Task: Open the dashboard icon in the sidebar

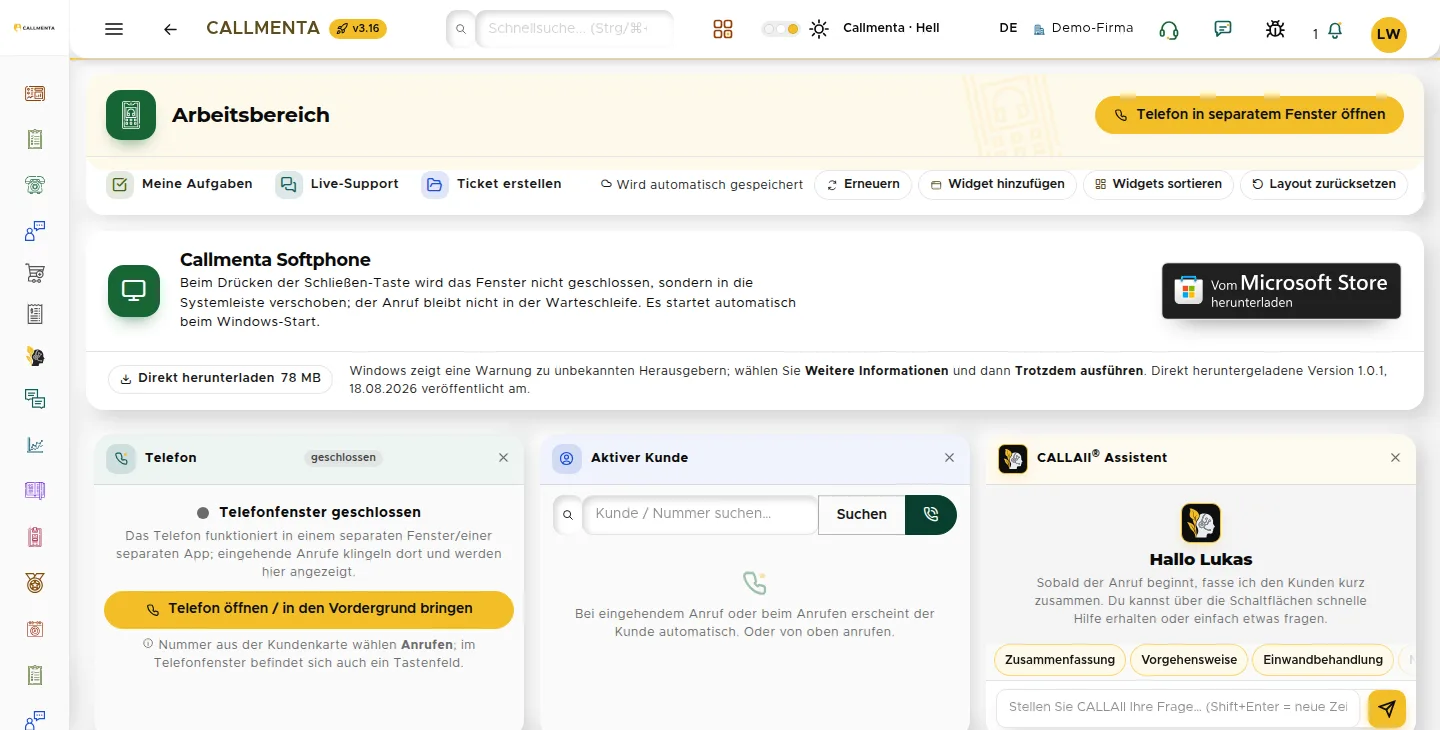Action: click(x=35, y=94)
